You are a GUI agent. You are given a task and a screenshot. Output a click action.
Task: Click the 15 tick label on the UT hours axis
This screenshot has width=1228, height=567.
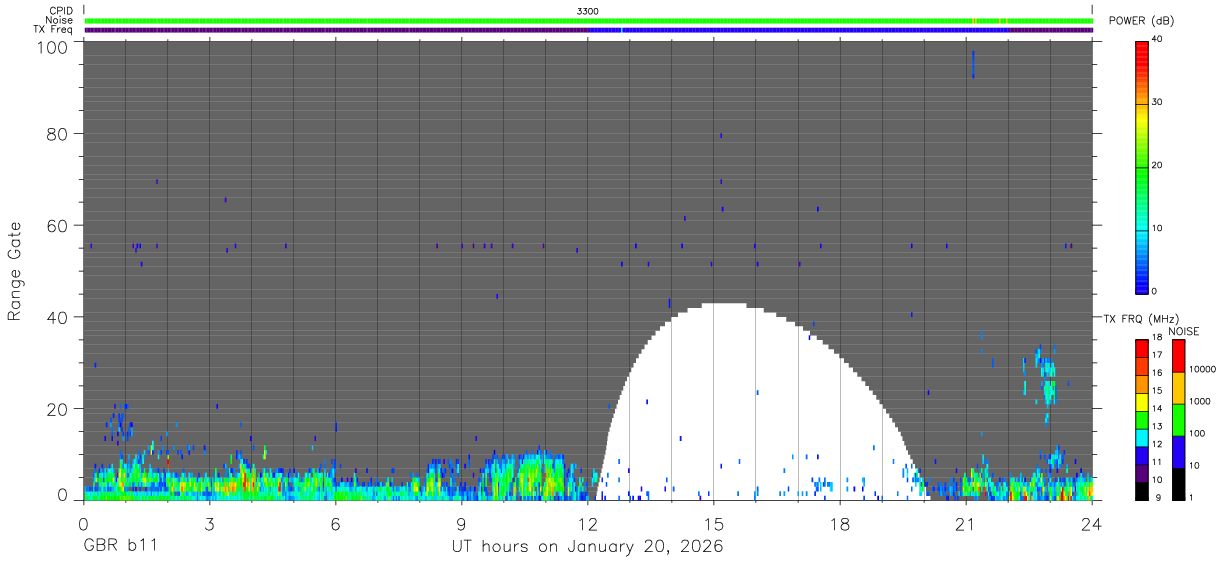click(x=713, y=523)
